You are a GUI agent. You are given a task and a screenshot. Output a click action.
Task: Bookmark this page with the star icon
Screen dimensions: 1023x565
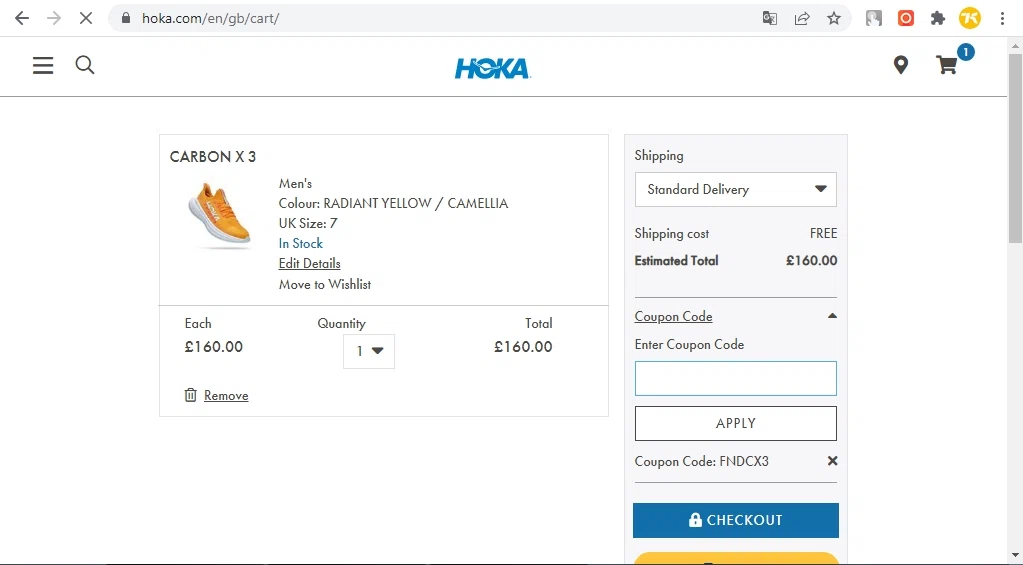tap(834, 18)
